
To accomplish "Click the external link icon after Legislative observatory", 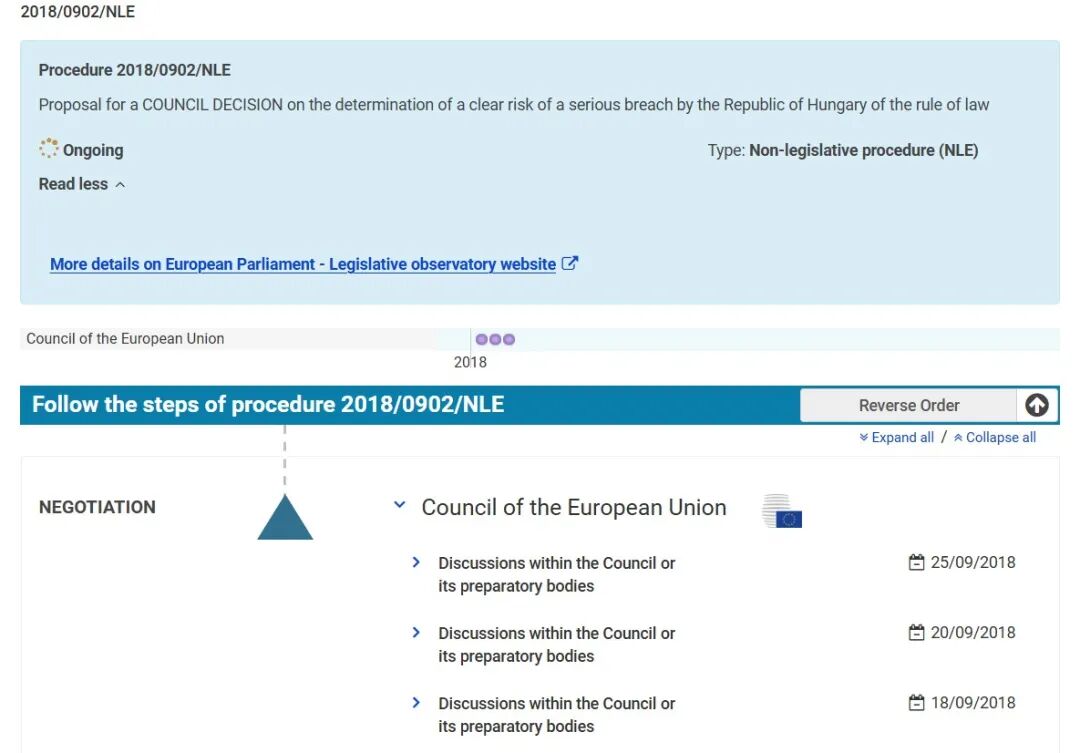I will click(x=570, y=263).
